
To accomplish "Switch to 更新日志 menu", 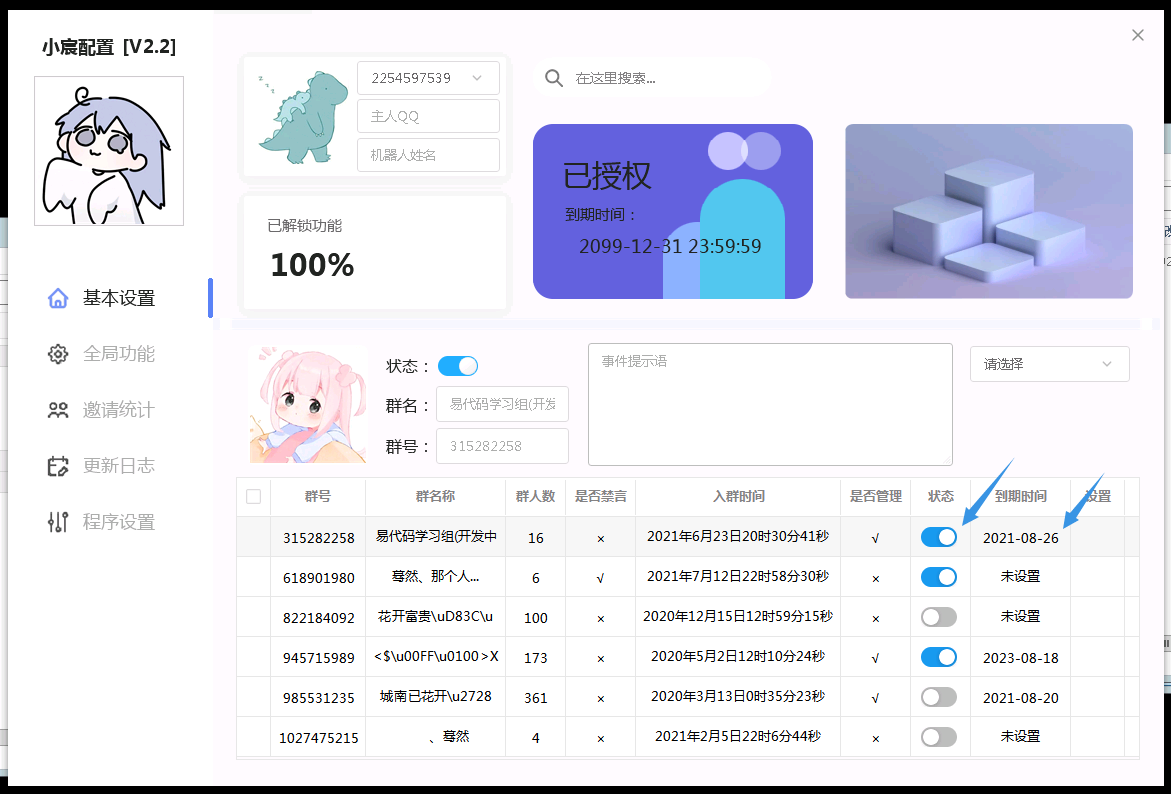I will point(119,466).
